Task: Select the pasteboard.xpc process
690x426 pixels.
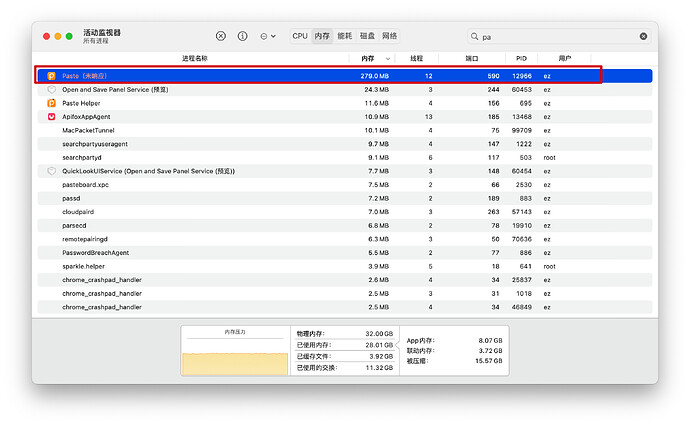Action: click(345, 185)
